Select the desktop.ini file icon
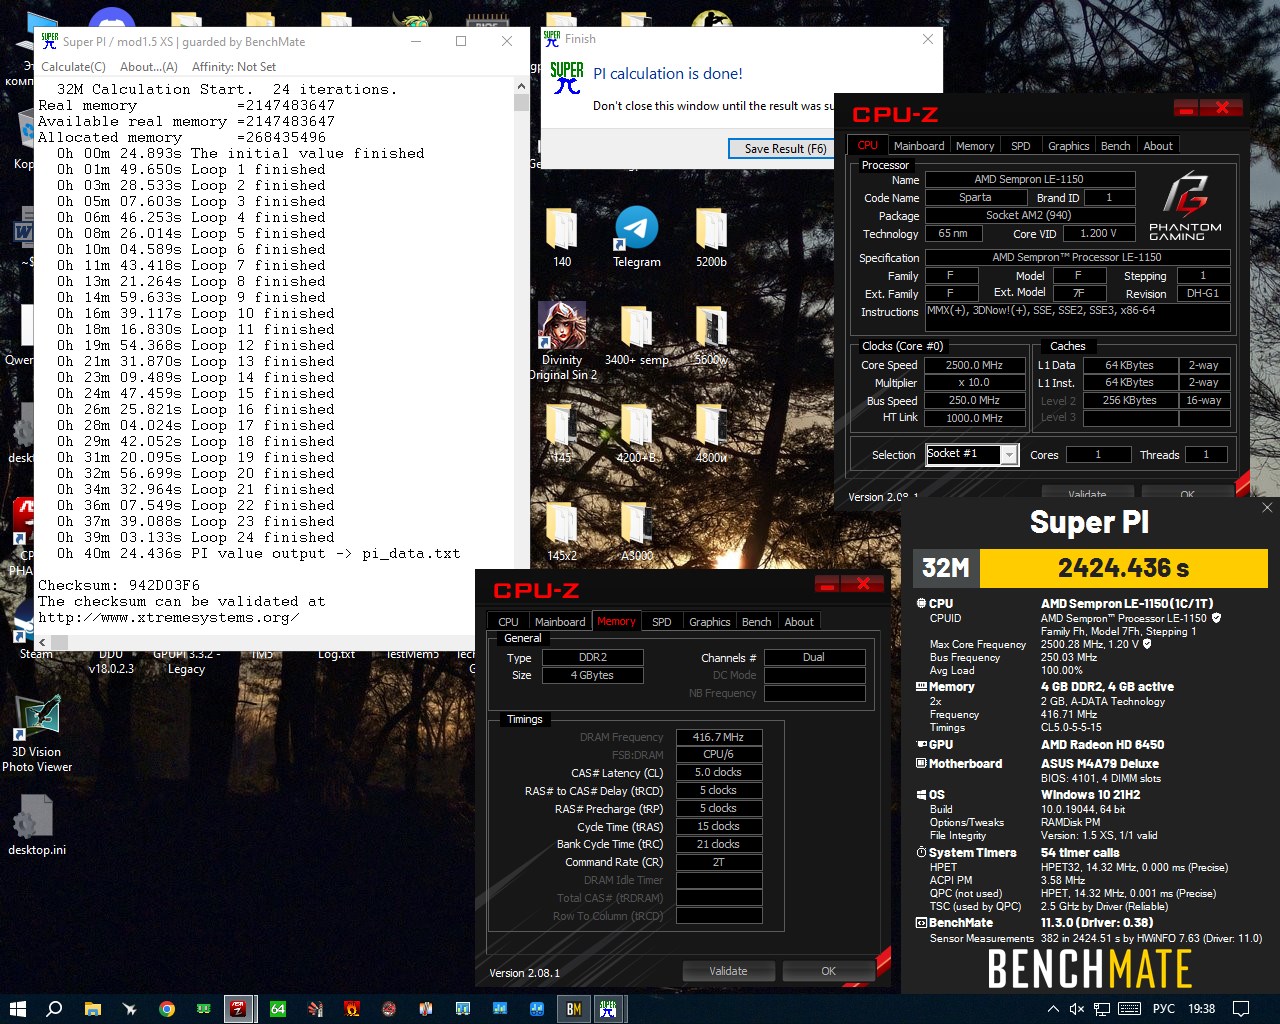1280x1024 pixels. tap(37, 826)
